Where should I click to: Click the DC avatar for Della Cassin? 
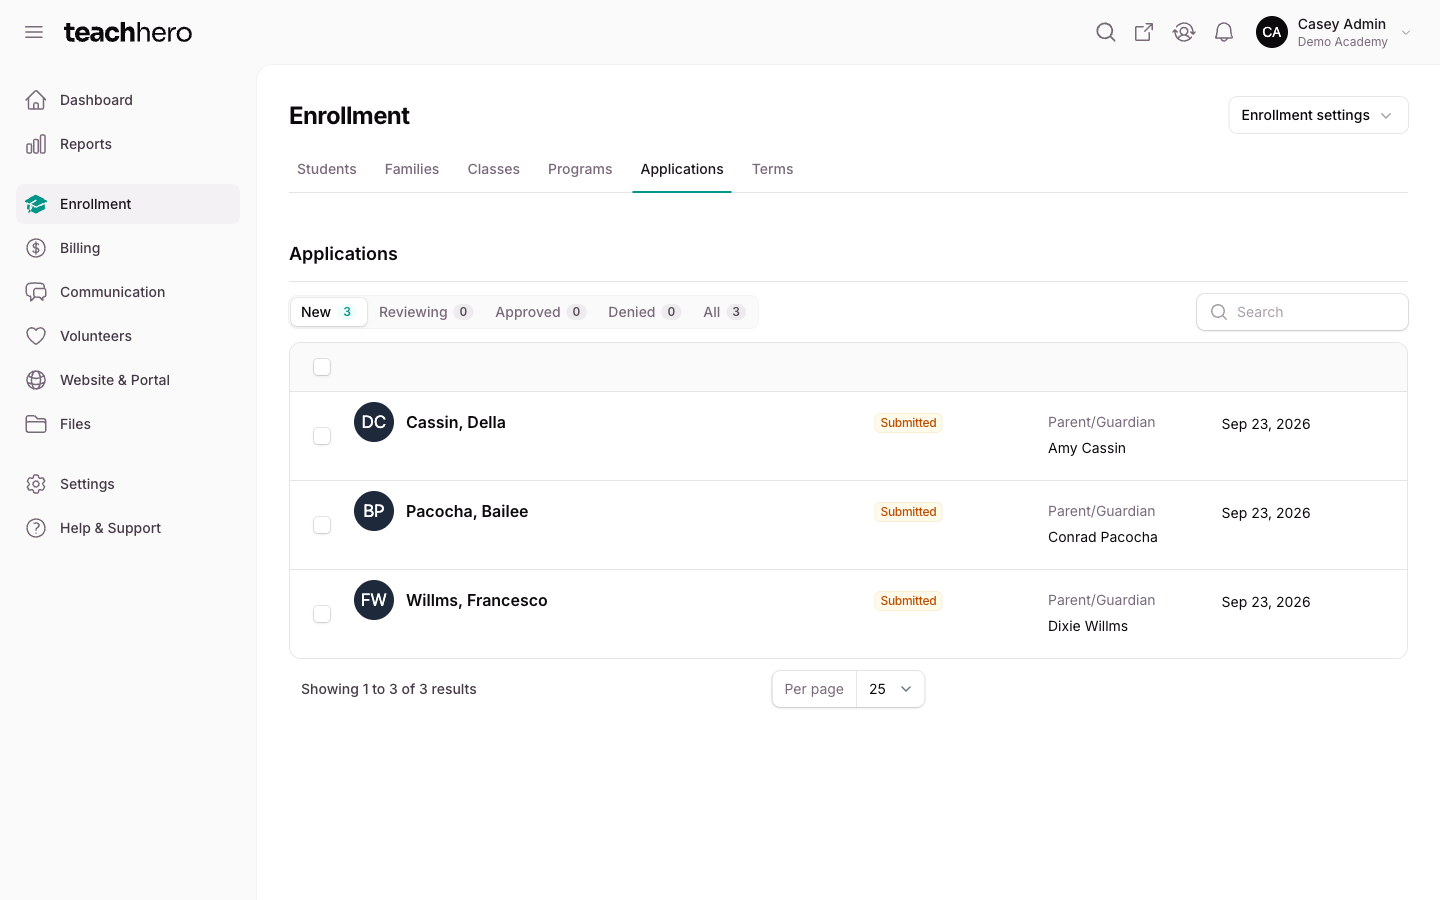coord(374,422)
